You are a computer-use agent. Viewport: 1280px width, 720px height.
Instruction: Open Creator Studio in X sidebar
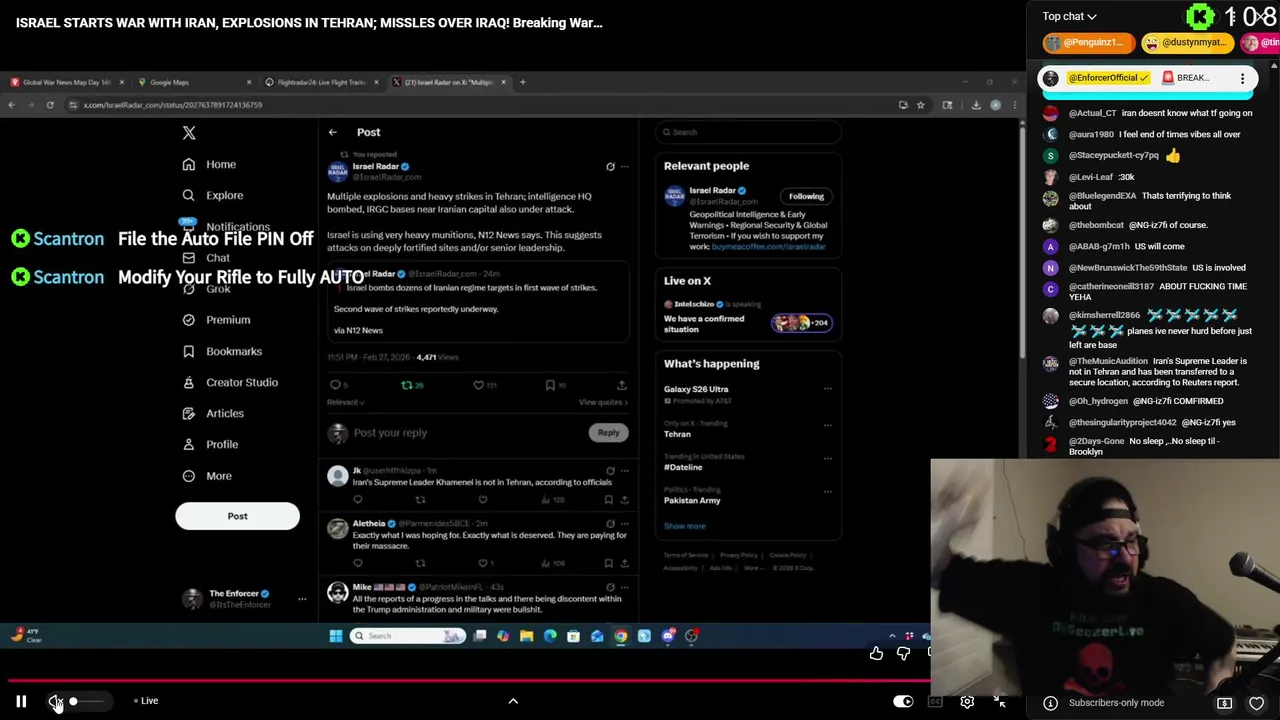pos(230,382)
